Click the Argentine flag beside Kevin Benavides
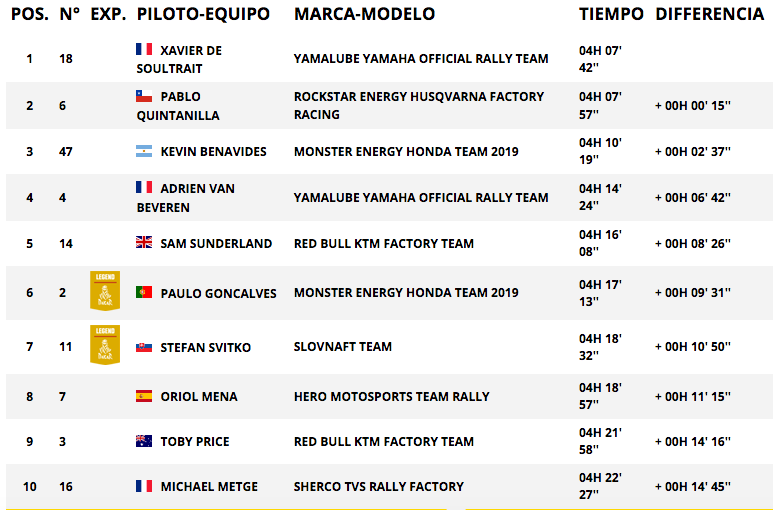The height and width of the screenshot is (510, 773). tap(144, 151)
